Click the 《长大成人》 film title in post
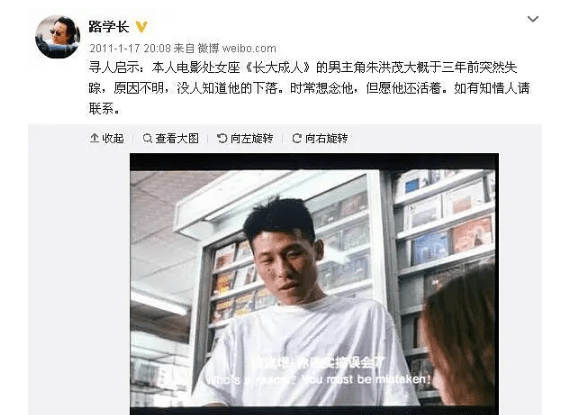Viewport: 577px width, 415px height. (279, 67)
